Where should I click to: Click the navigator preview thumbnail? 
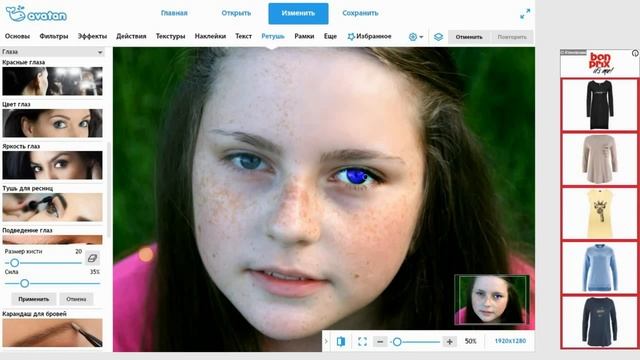(x=492, y=300)
